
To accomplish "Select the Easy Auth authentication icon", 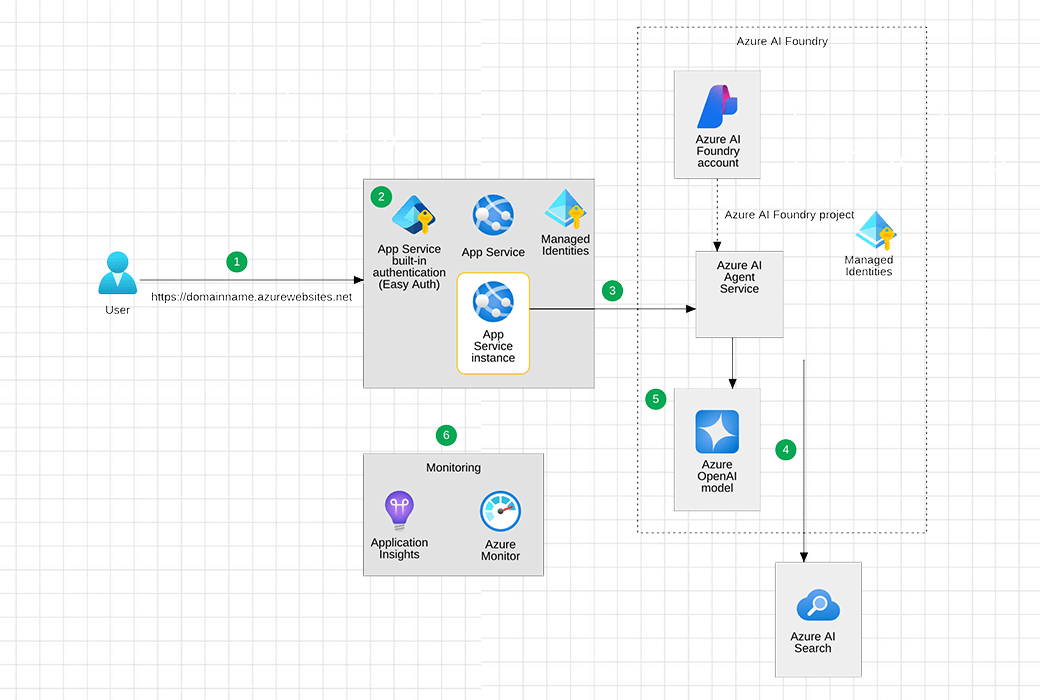I will tap(413, 215).
